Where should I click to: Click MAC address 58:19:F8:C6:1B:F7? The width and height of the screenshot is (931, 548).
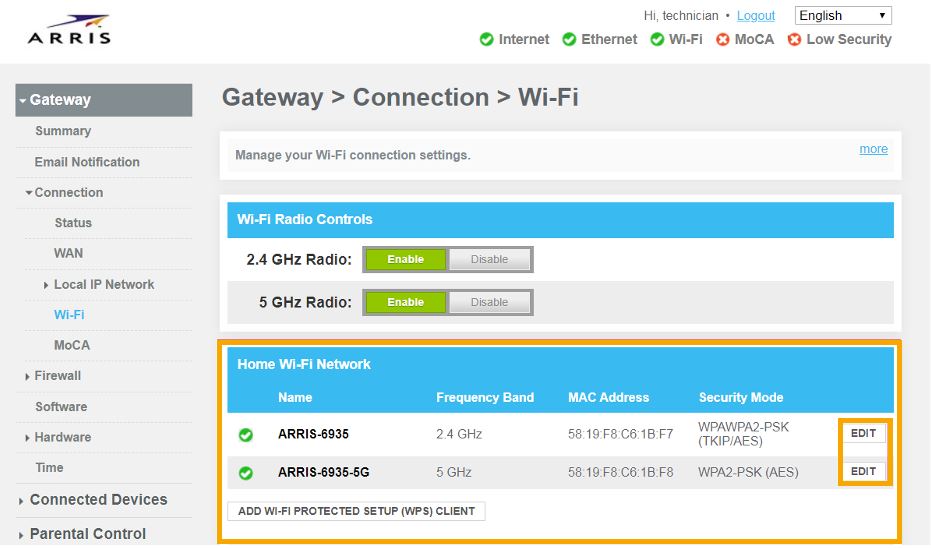pyautogui.click(x=620, y=434)
